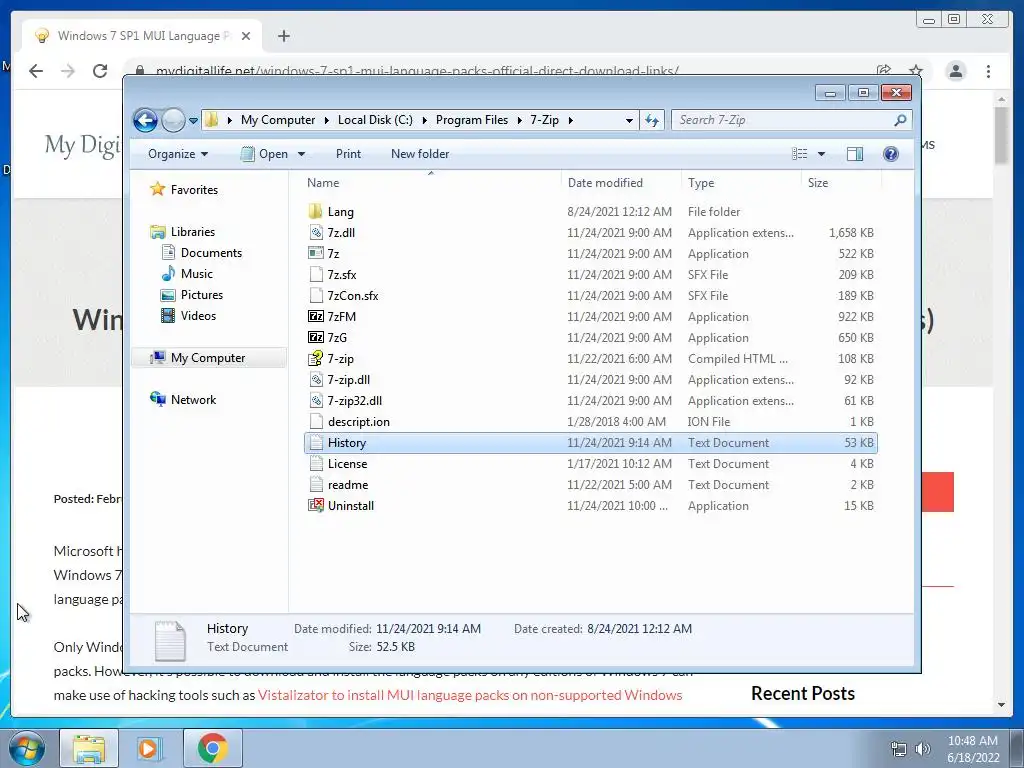Click the volume icon in system tray
The image size is (1024, 768).
[922, 748]
